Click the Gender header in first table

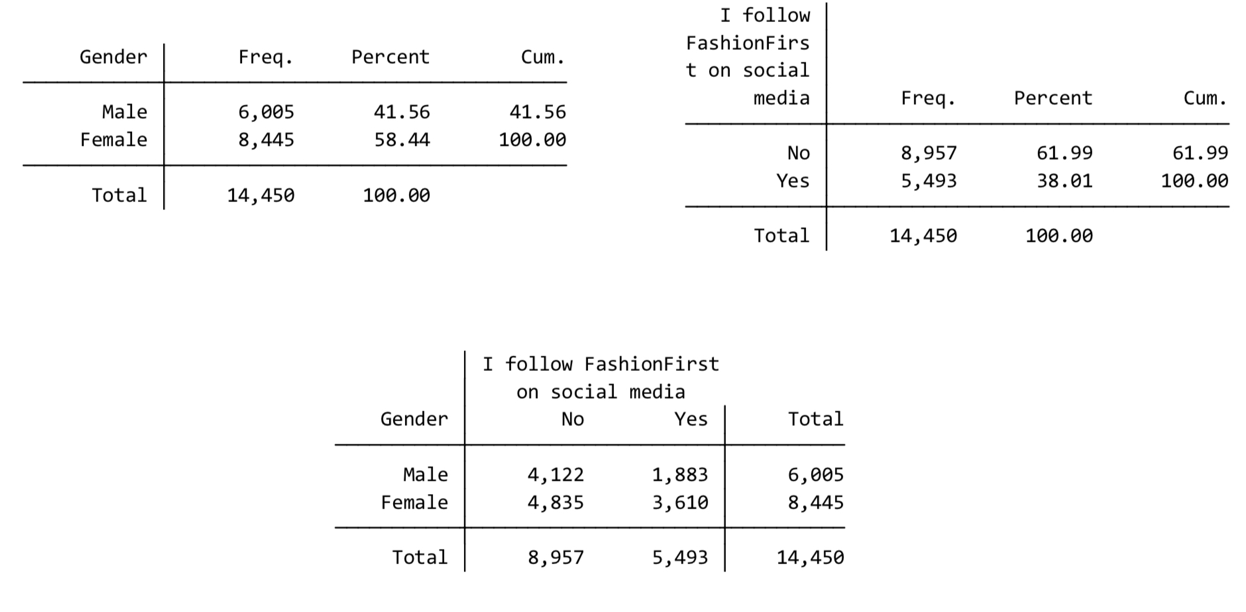tap(113, 57)
